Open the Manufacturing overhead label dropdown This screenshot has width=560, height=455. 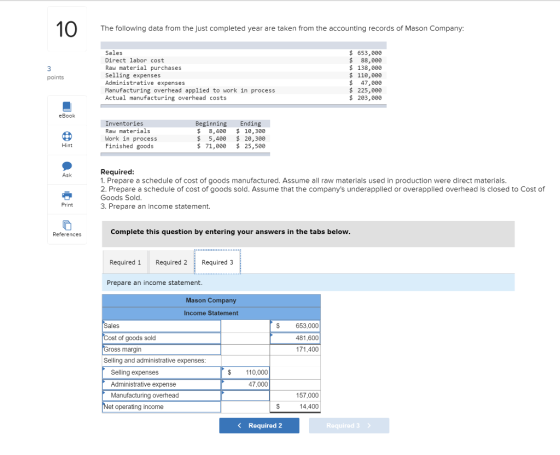click(x=161, y=395)
